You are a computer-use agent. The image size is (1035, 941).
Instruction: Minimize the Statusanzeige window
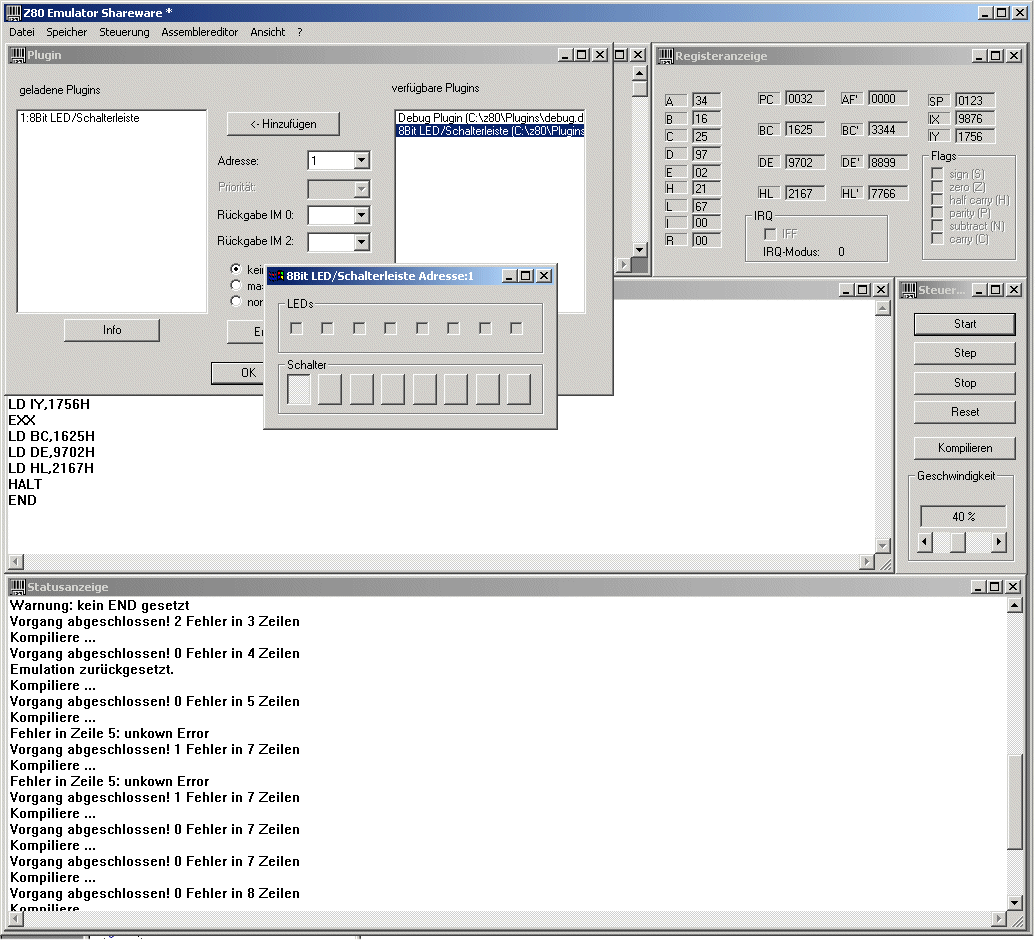(x=979, y=587)
